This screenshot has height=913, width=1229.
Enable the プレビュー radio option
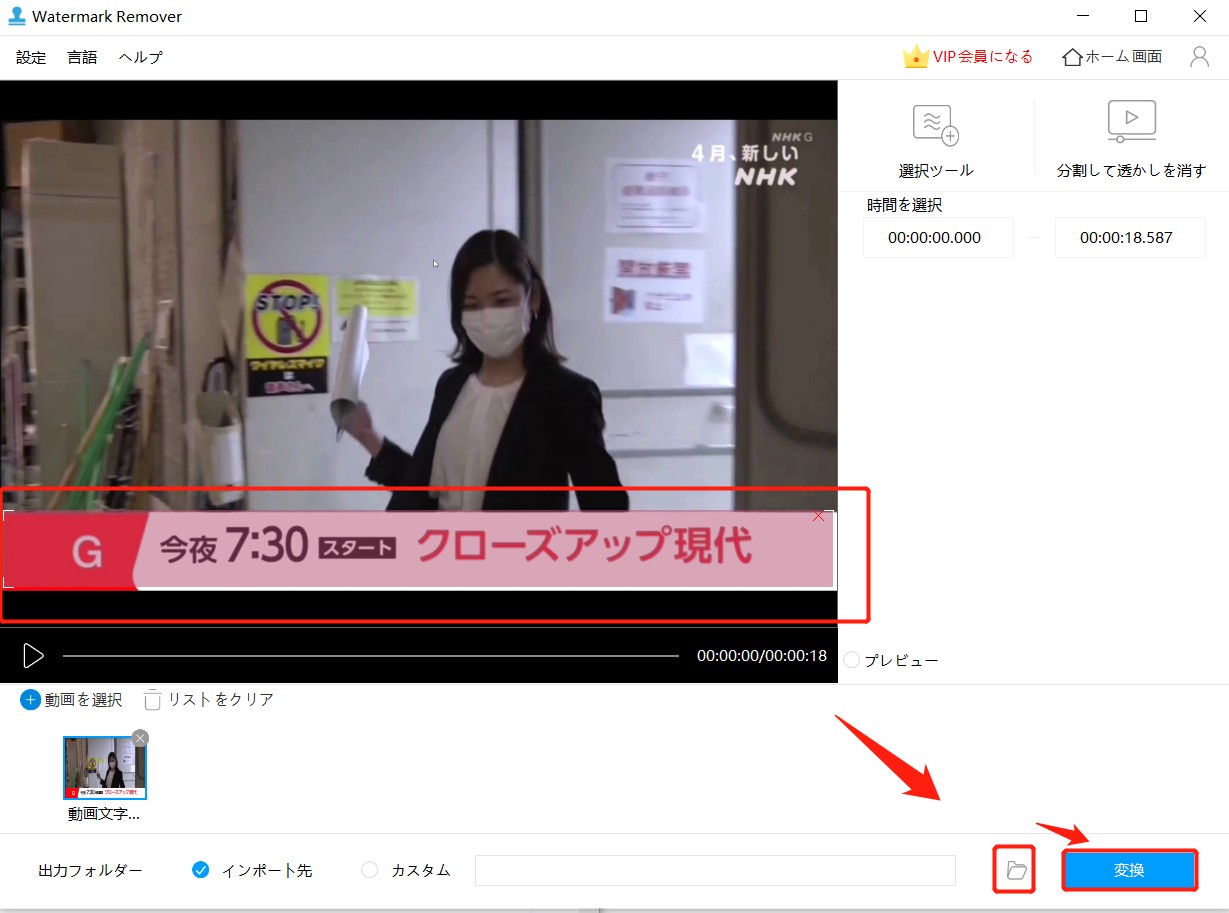pyautogui.click(x=852, y=660)
